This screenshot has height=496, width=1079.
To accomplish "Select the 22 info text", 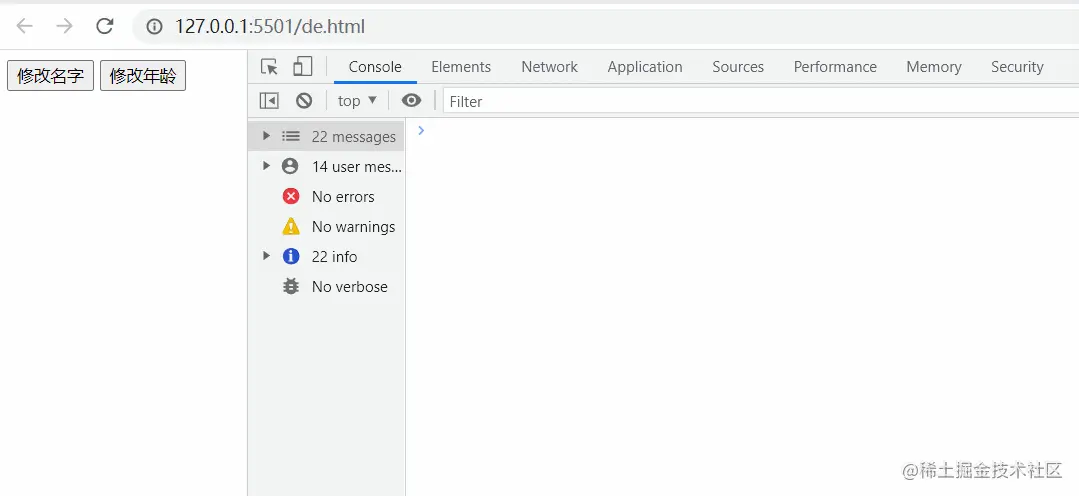I will [334, 257].
